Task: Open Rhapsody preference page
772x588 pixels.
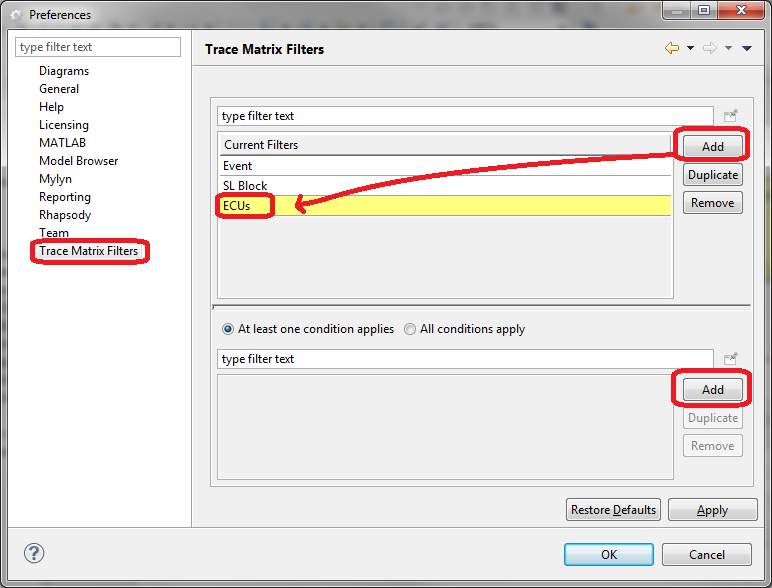Action: [65, 215]
